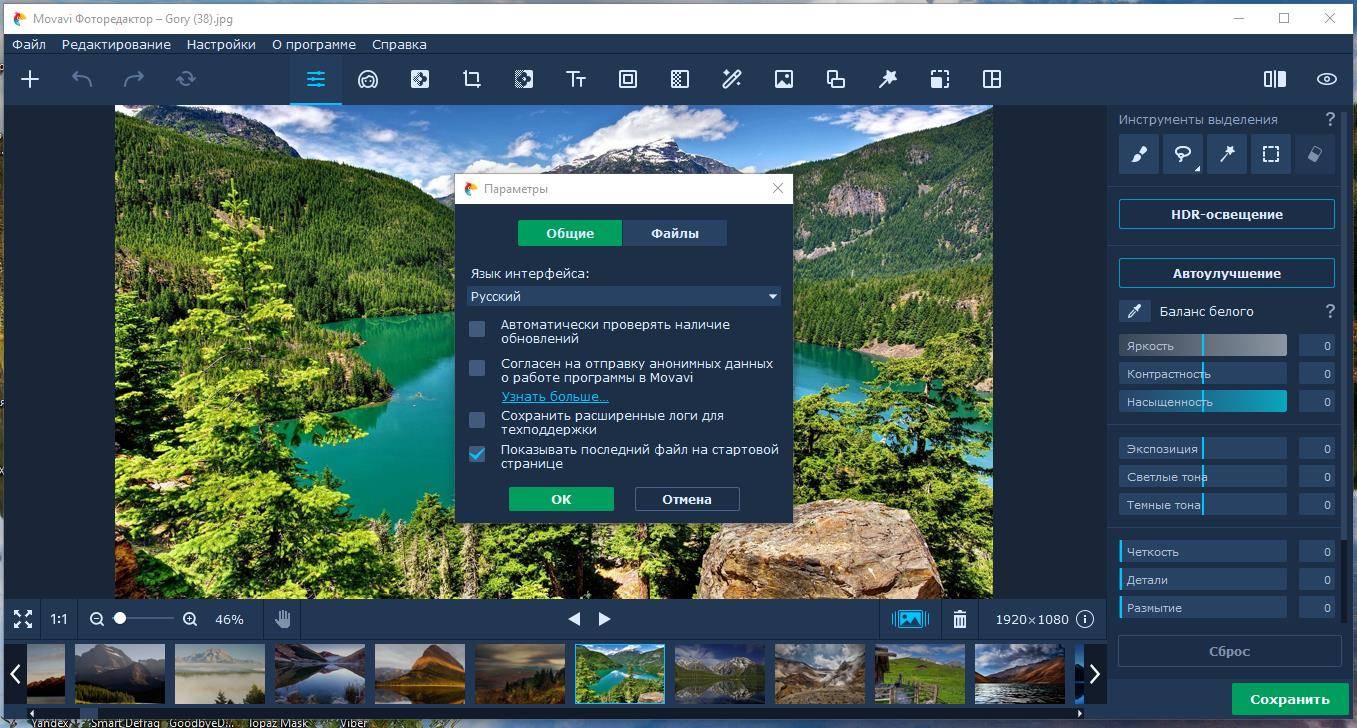
Task: Click the fullscreen expand arrows icon
Action: [23, 619]
